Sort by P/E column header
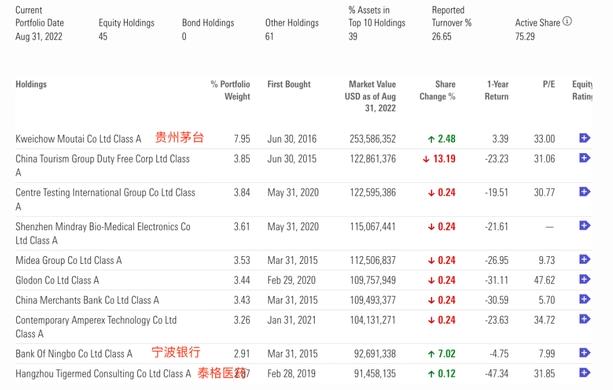 point(549,84)
